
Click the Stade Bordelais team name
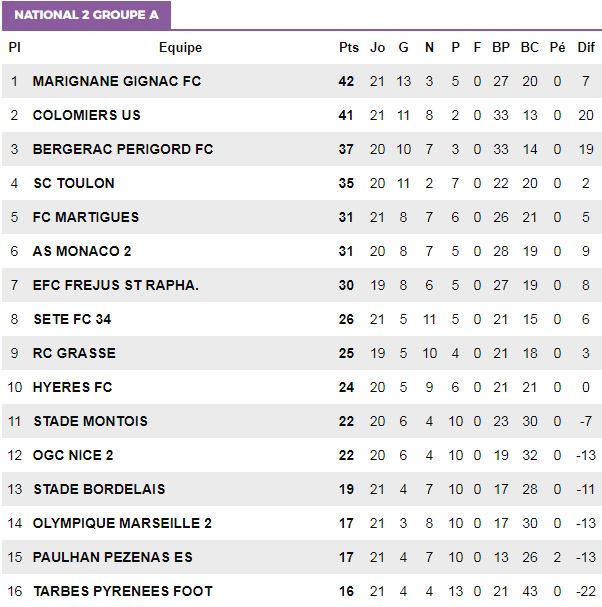(99, 489)
